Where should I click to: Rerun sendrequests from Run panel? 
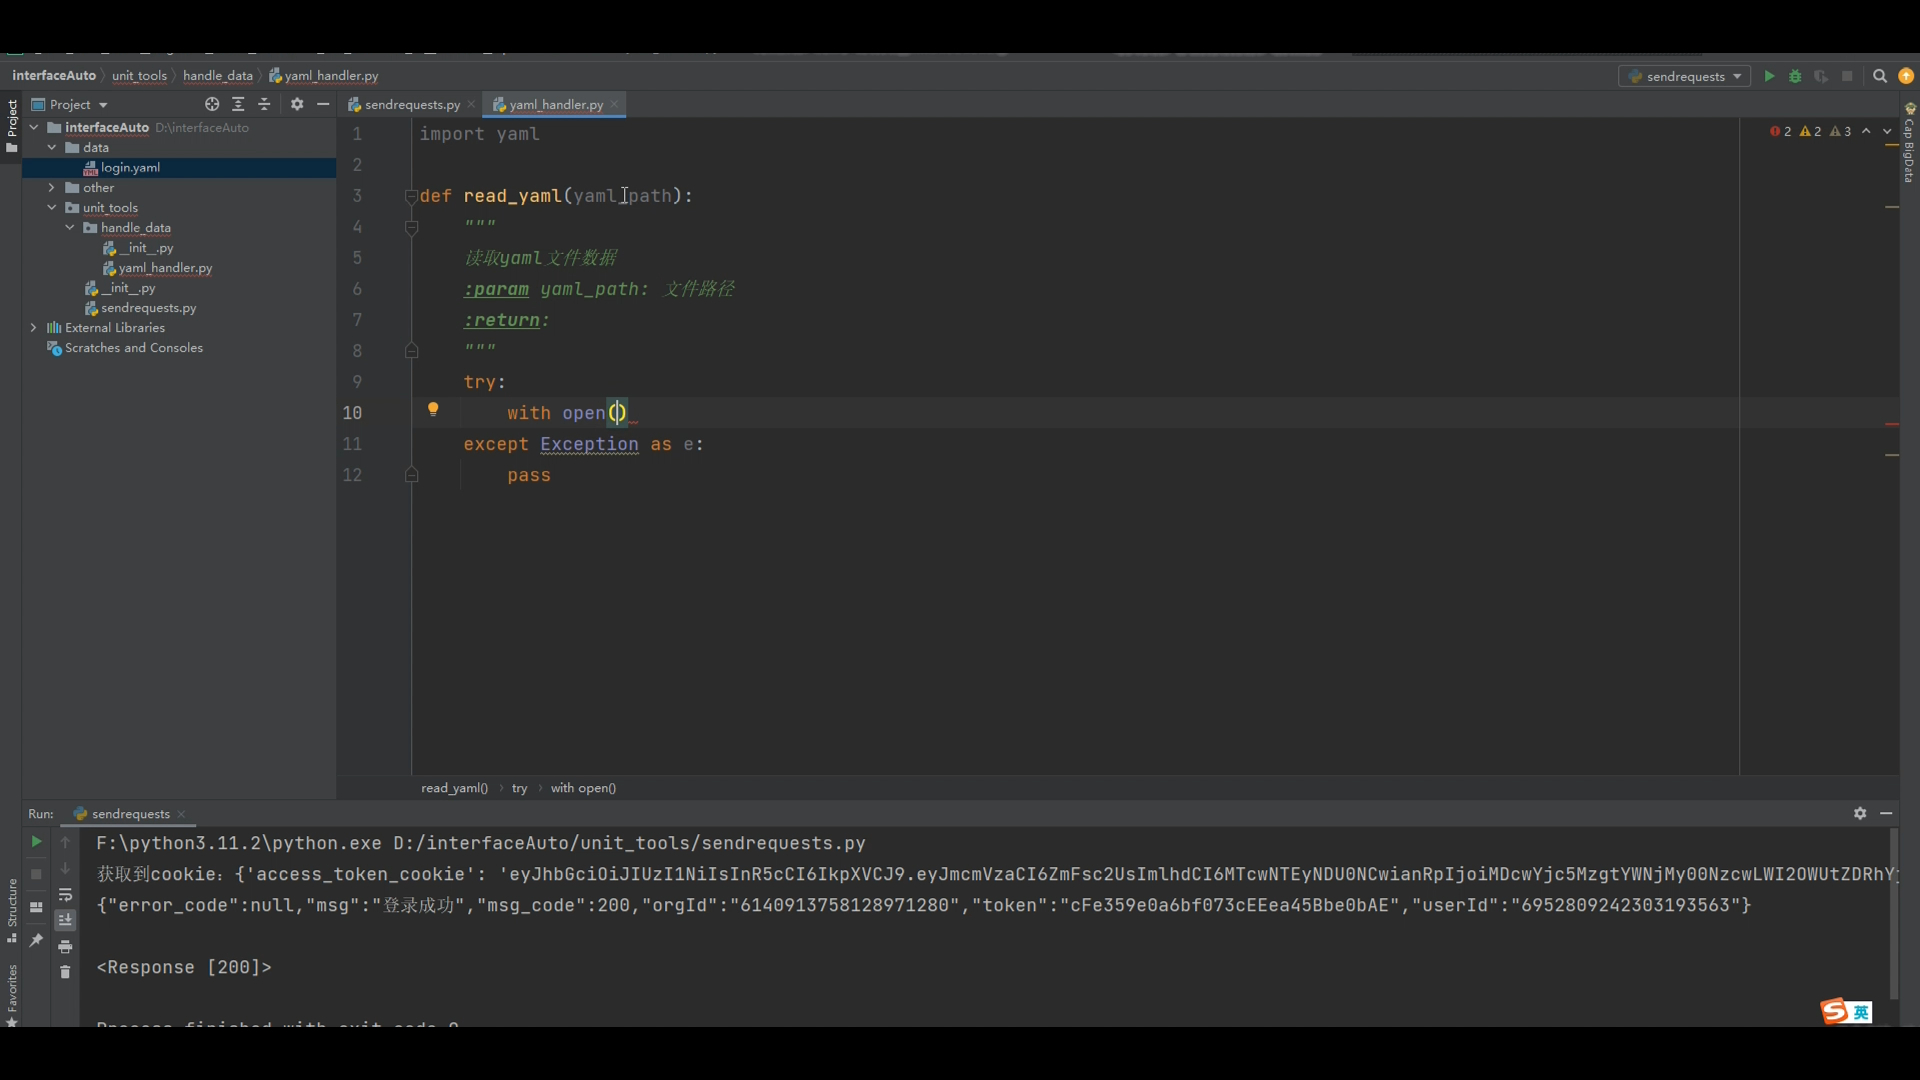point(36,842)
